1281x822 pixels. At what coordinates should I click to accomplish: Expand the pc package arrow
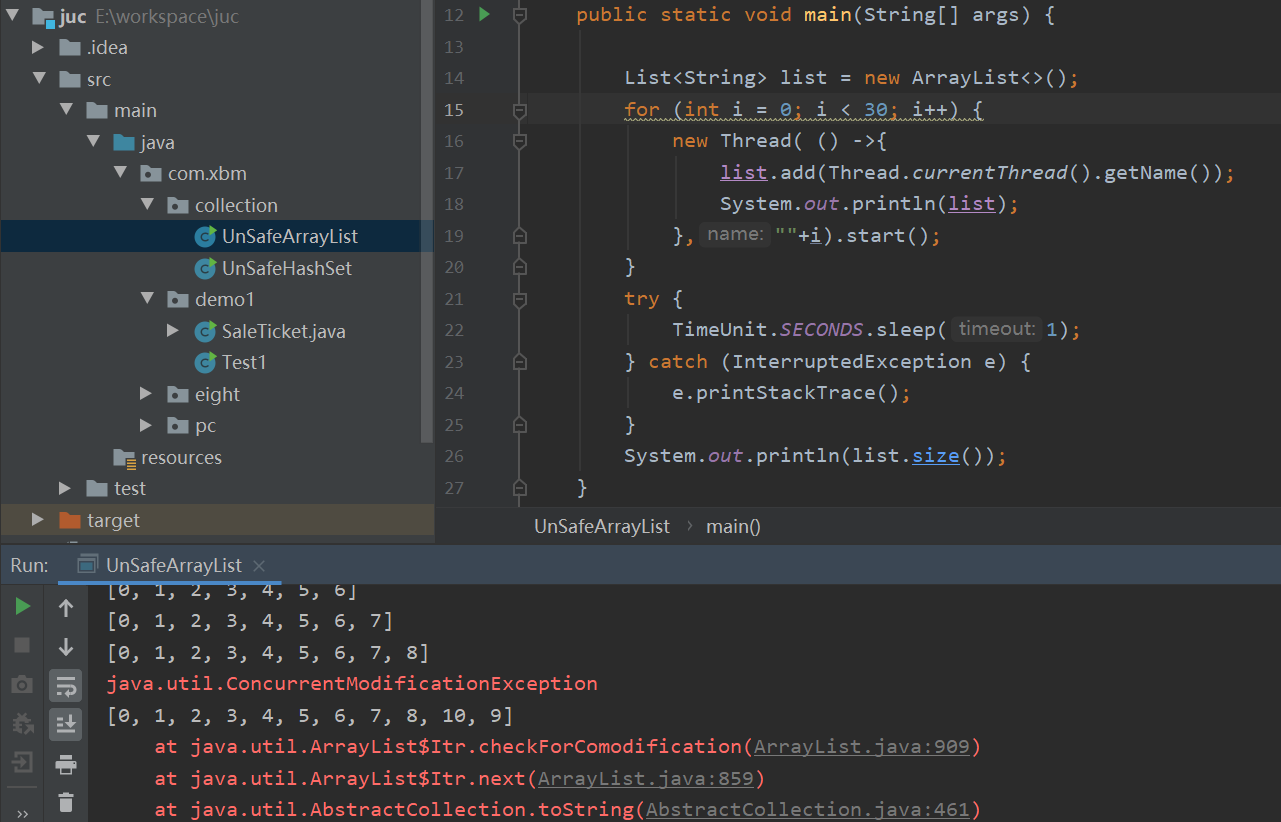(x=146, y=425)
